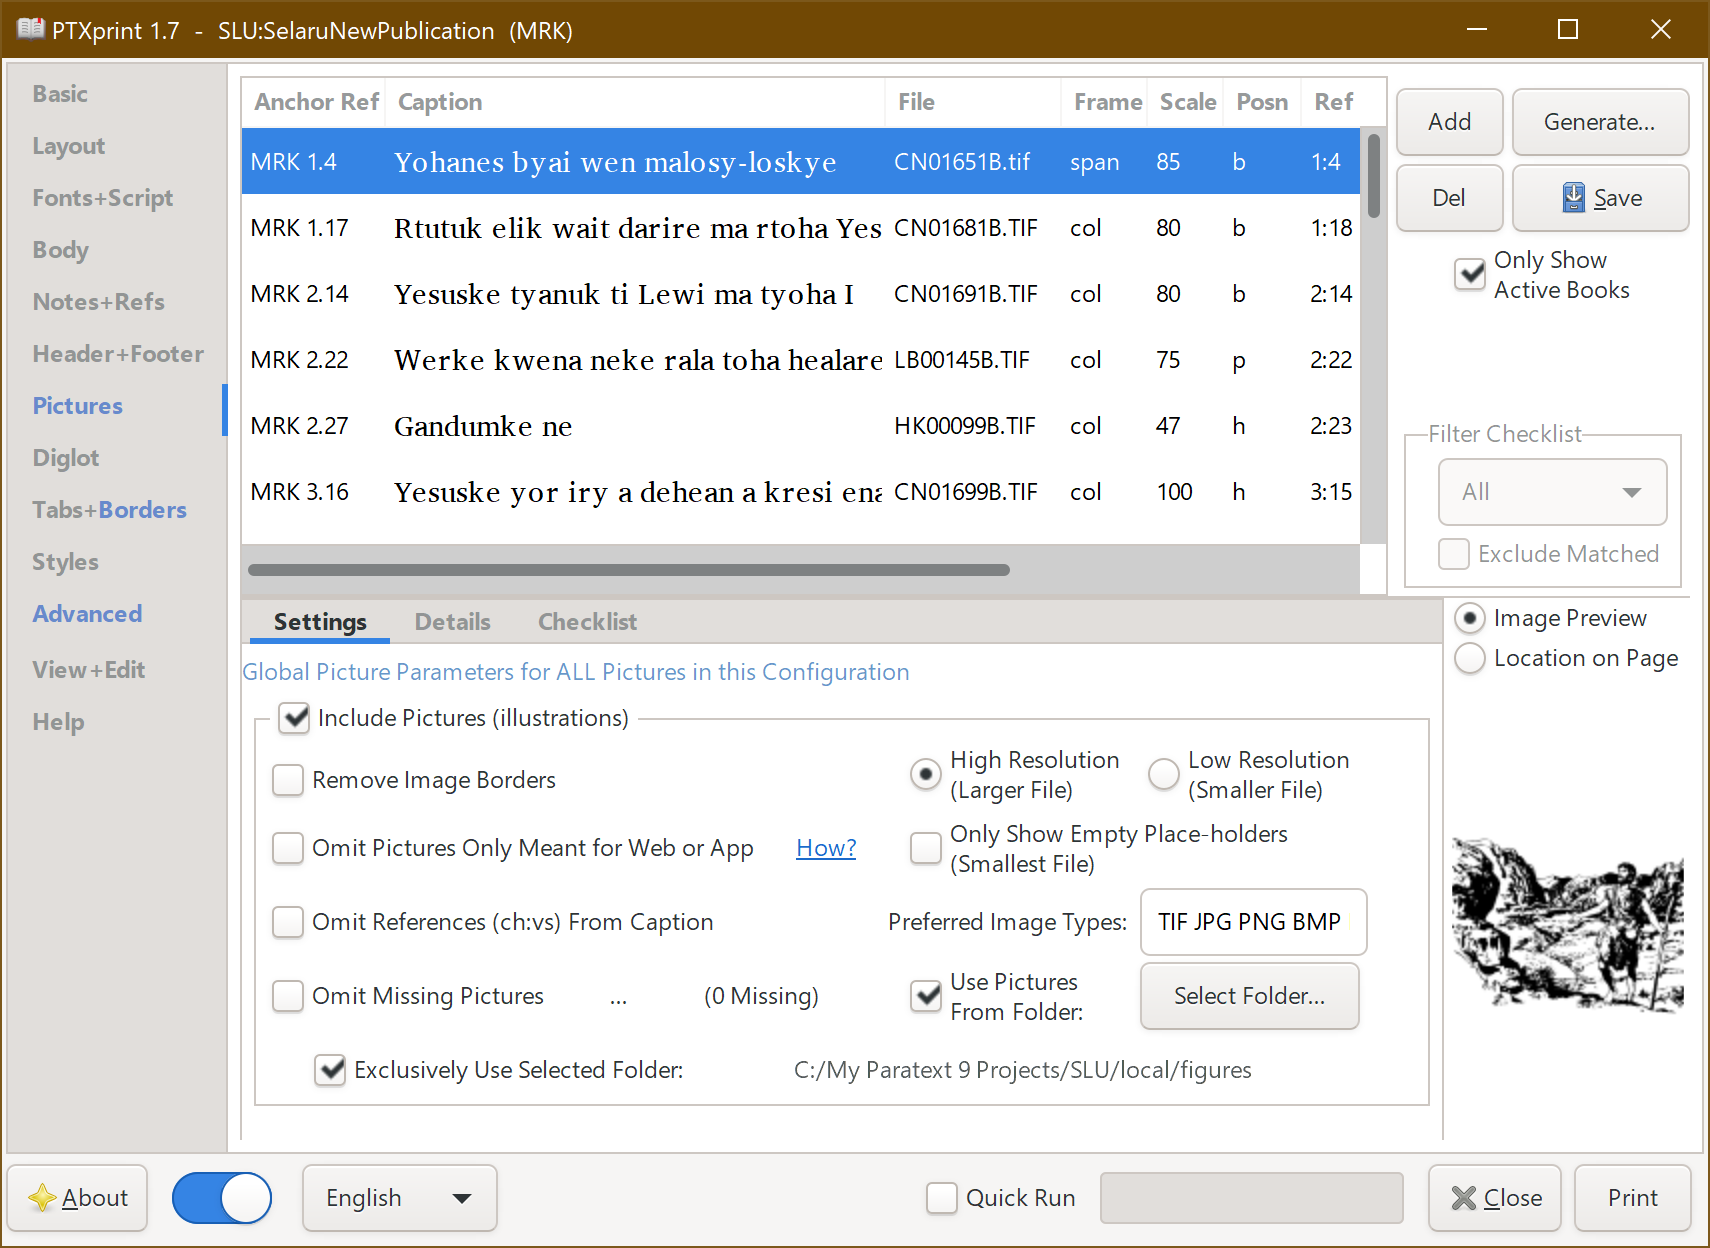Click the X icon on the Close button

[x=1464, y=1197]
